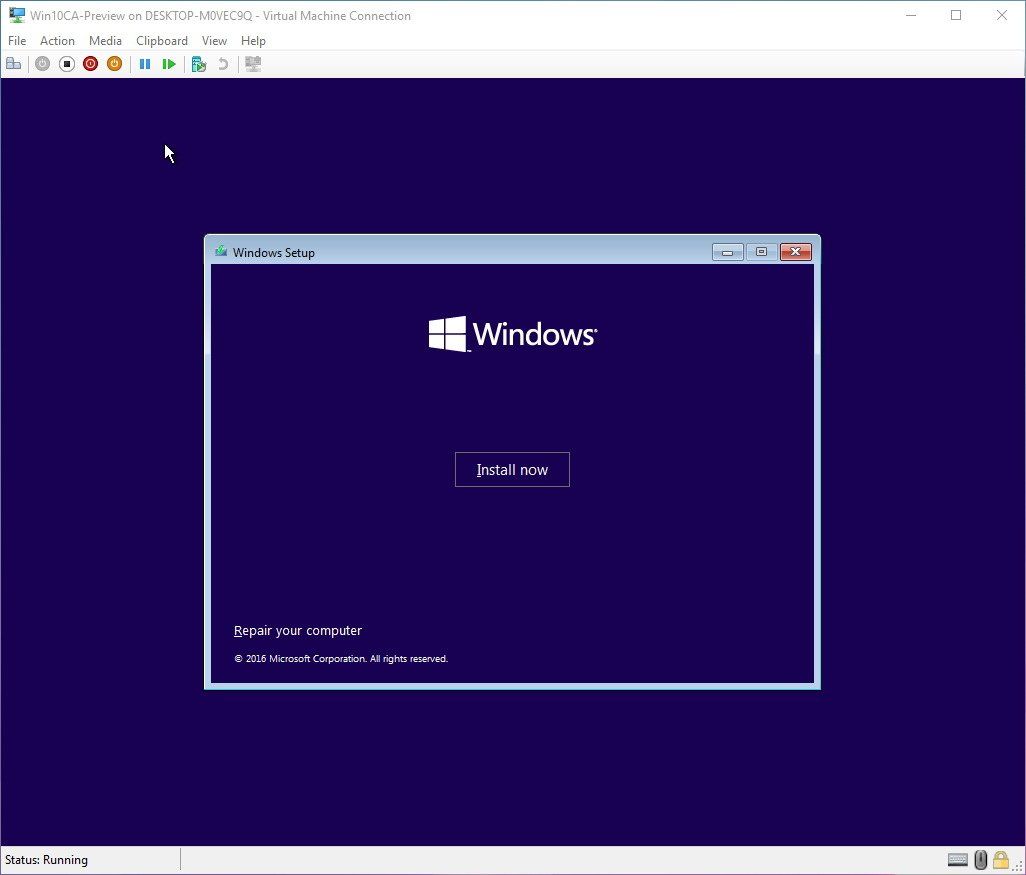Open the View menu
Viewport: 1026px width, 875px height.
[x=214, y=40]
